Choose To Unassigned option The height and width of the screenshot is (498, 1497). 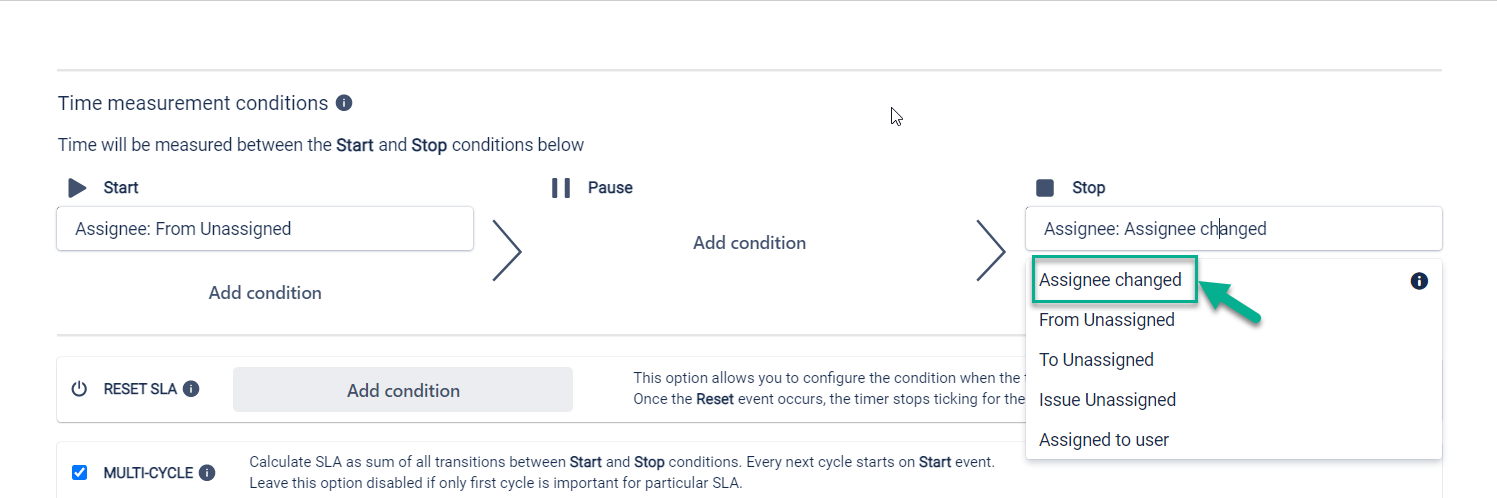[x=1096, y=360]
